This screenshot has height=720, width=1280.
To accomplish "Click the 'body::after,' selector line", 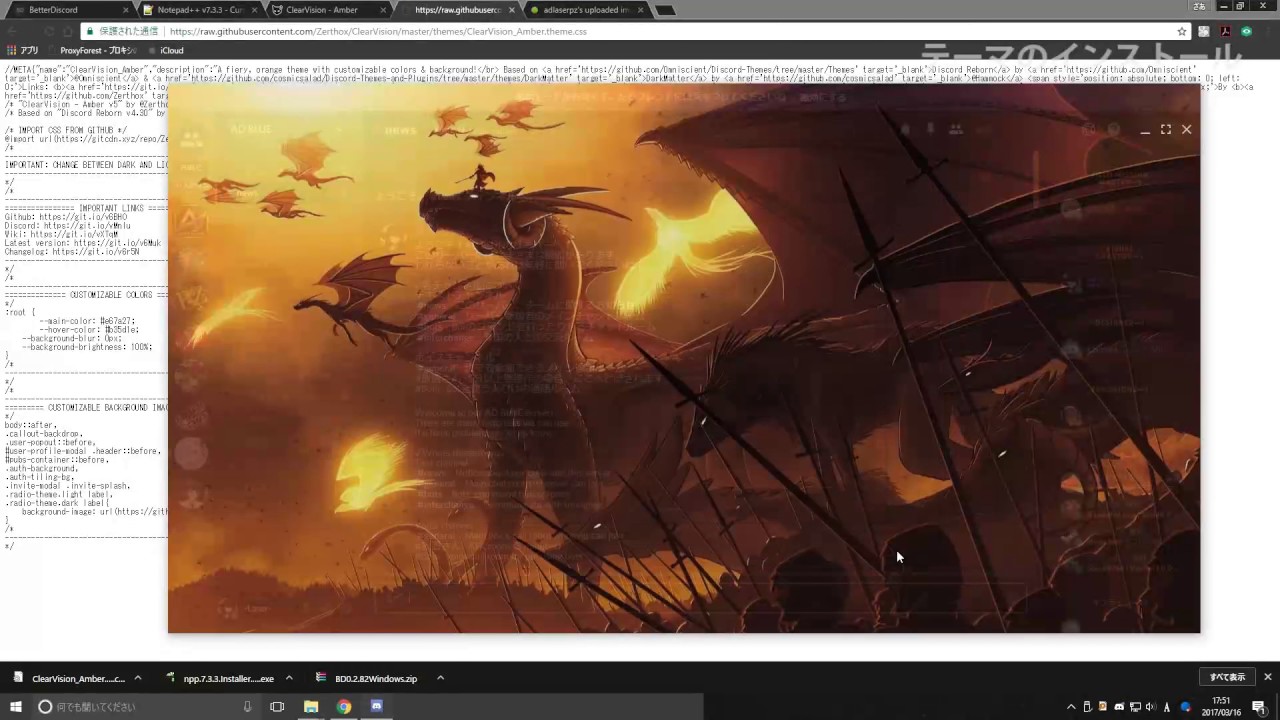I will (31, 425).
